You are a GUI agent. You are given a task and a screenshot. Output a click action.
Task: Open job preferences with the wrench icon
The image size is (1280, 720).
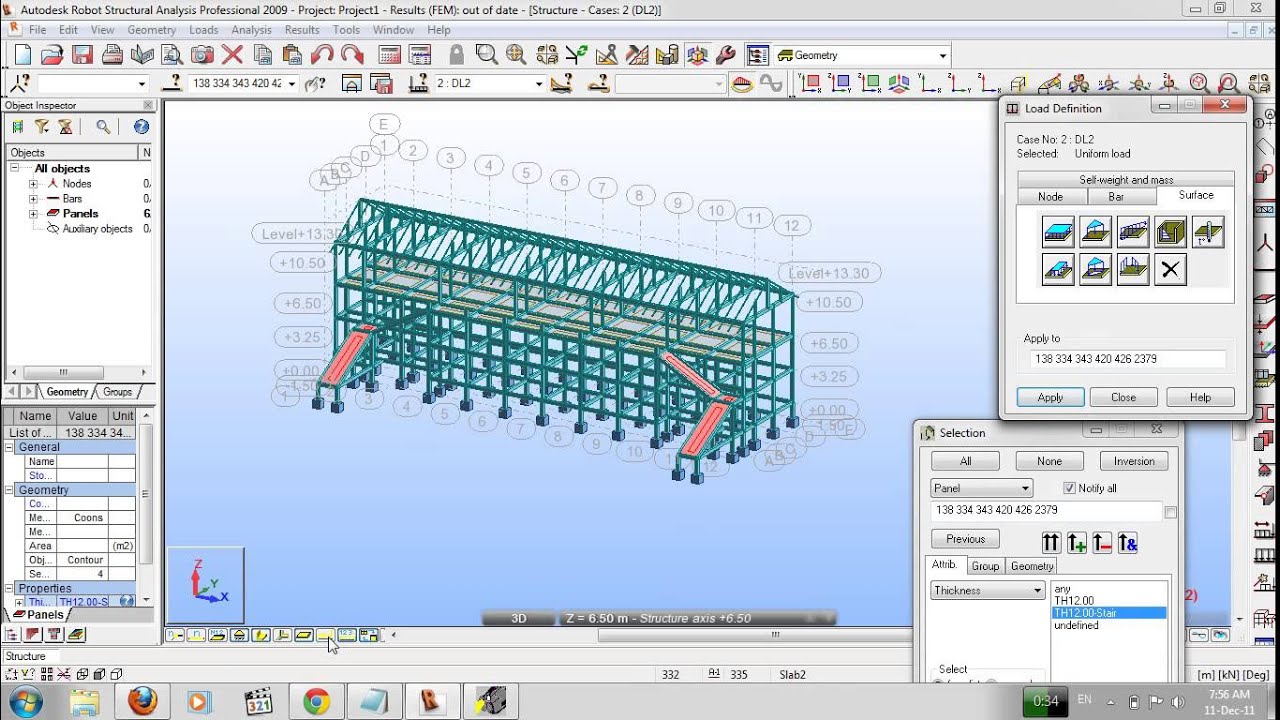click(726, 55)
